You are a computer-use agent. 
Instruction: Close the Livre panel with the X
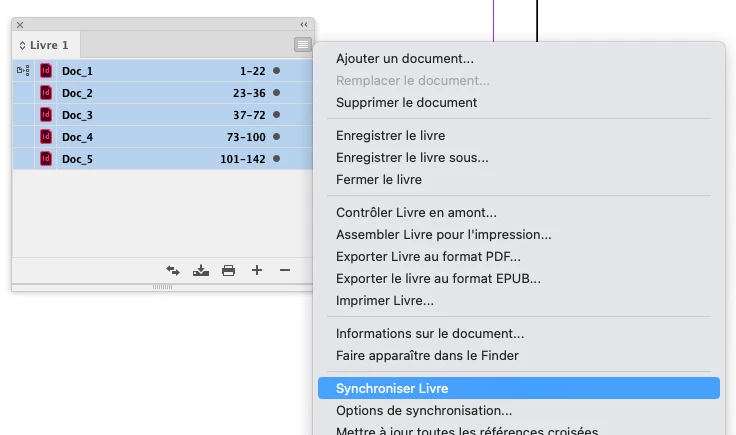pyautogui.click(x=20, y=25)
